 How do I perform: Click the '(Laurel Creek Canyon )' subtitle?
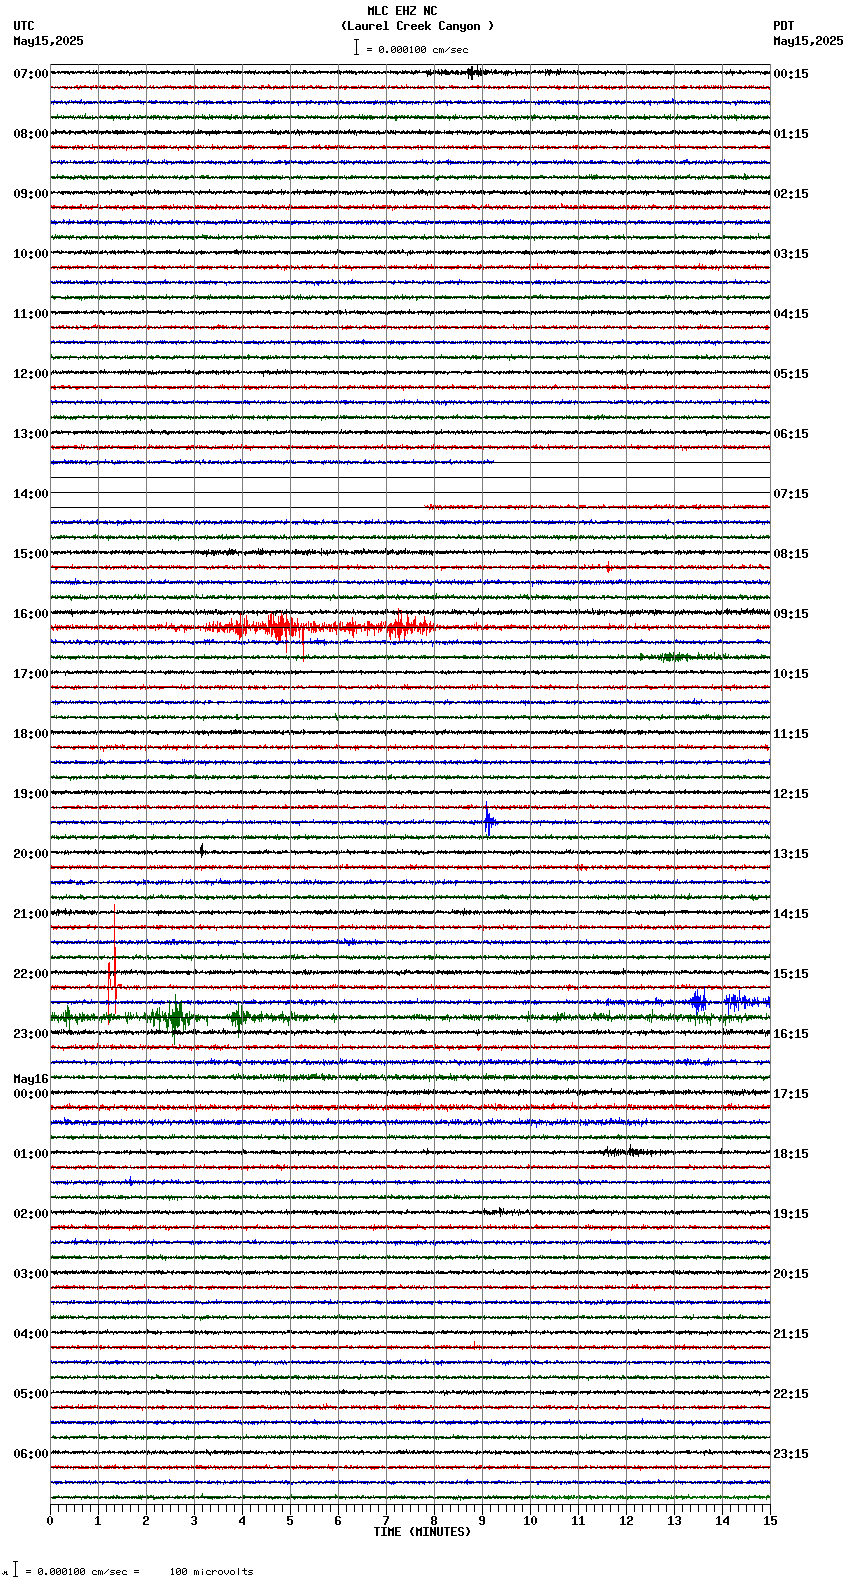click(x=417, y=26)
